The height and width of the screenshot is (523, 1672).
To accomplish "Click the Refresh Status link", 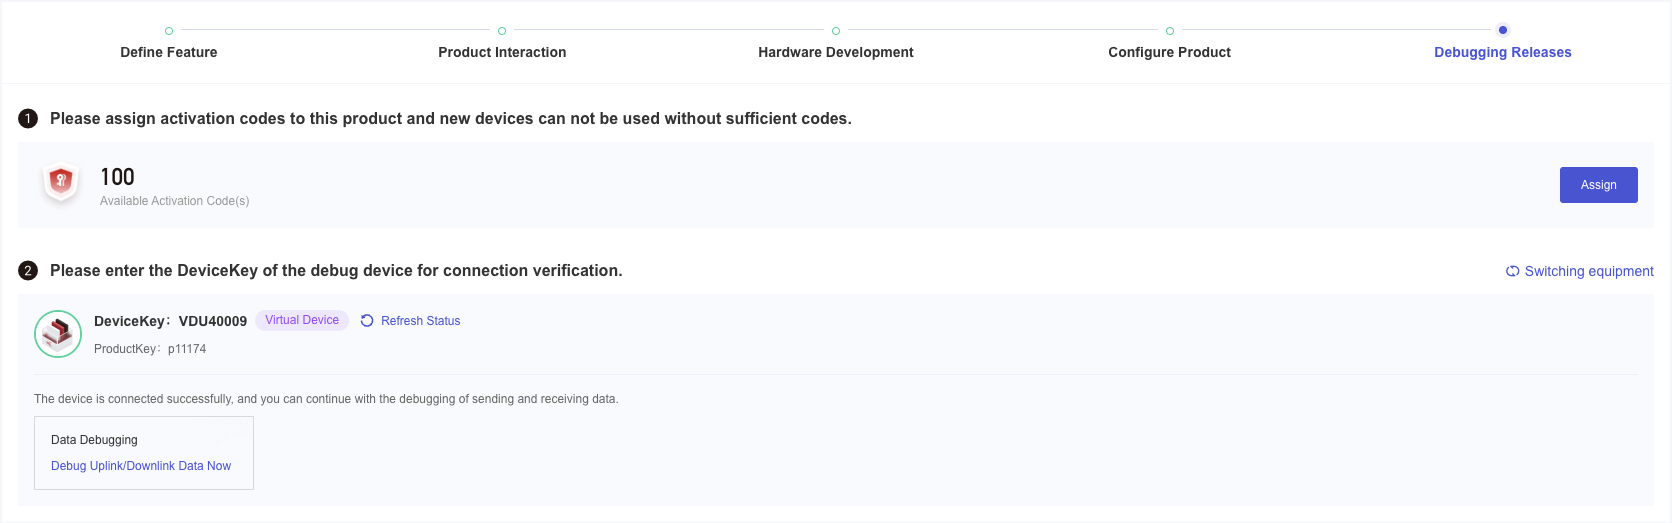I will pos(410,321).
